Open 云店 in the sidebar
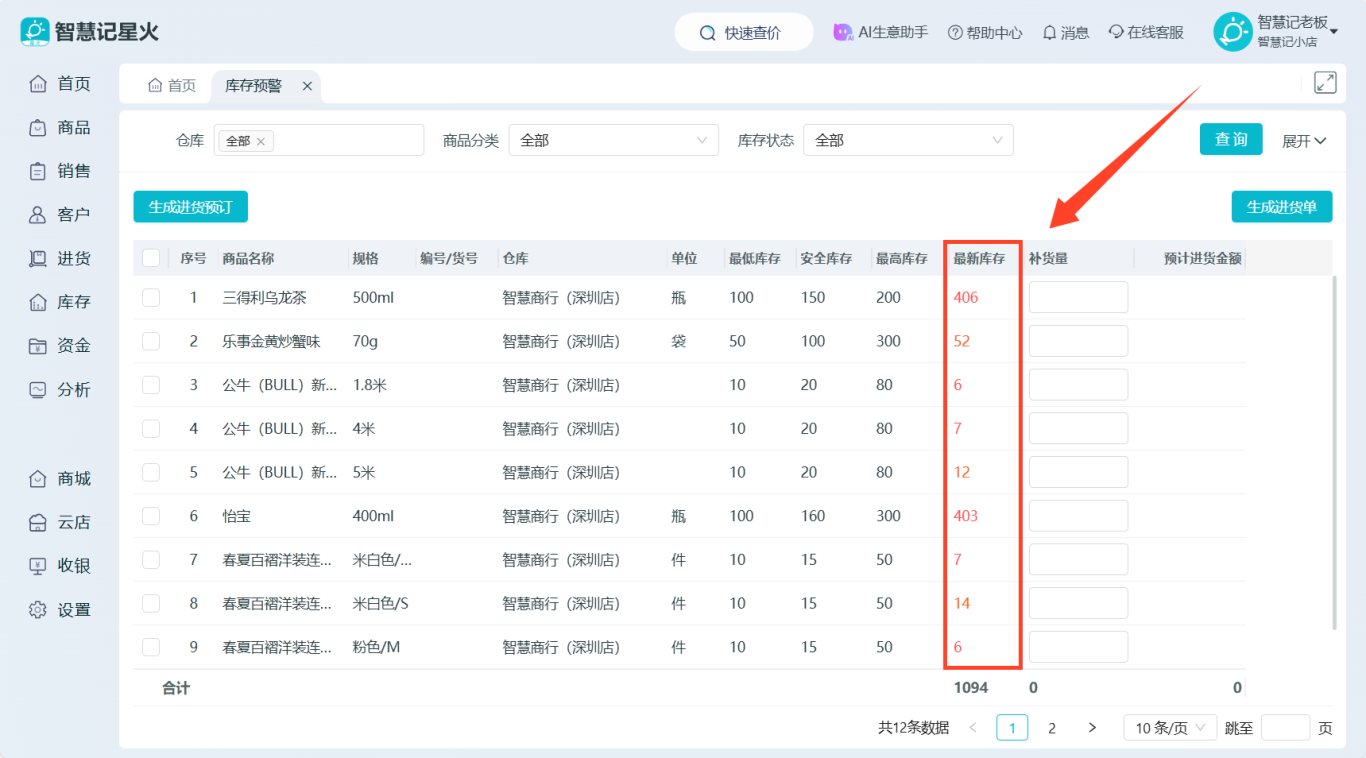This screenshot has width=1366, height=758. 60,522
